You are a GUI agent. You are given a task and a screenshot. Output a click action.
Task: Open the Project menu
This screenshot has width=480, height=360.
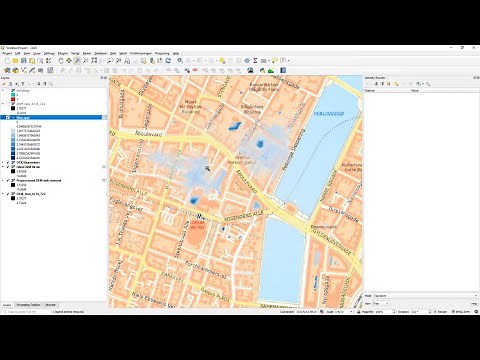point(7,53)
